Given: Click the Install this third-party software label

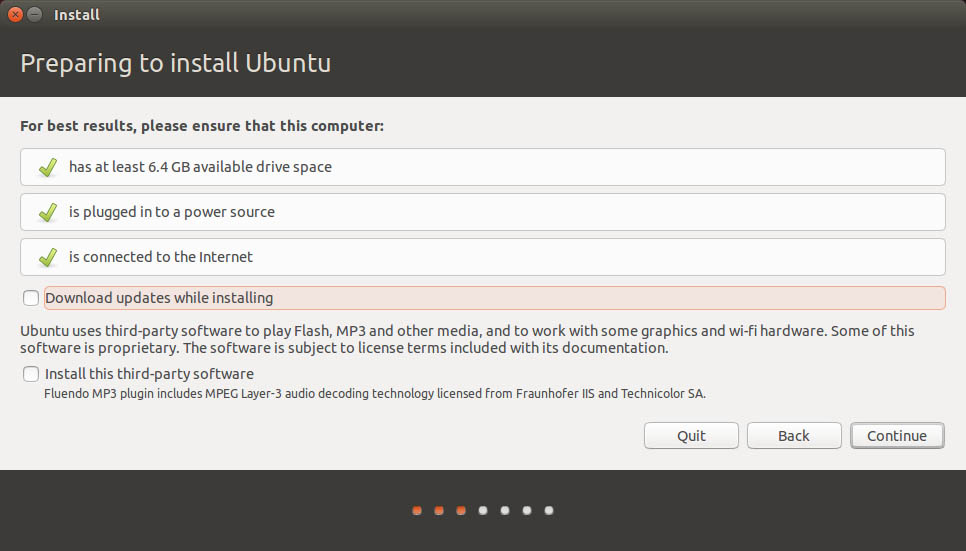Looking at the screenshot, I should pyautogui.click(x=149, y=374).
